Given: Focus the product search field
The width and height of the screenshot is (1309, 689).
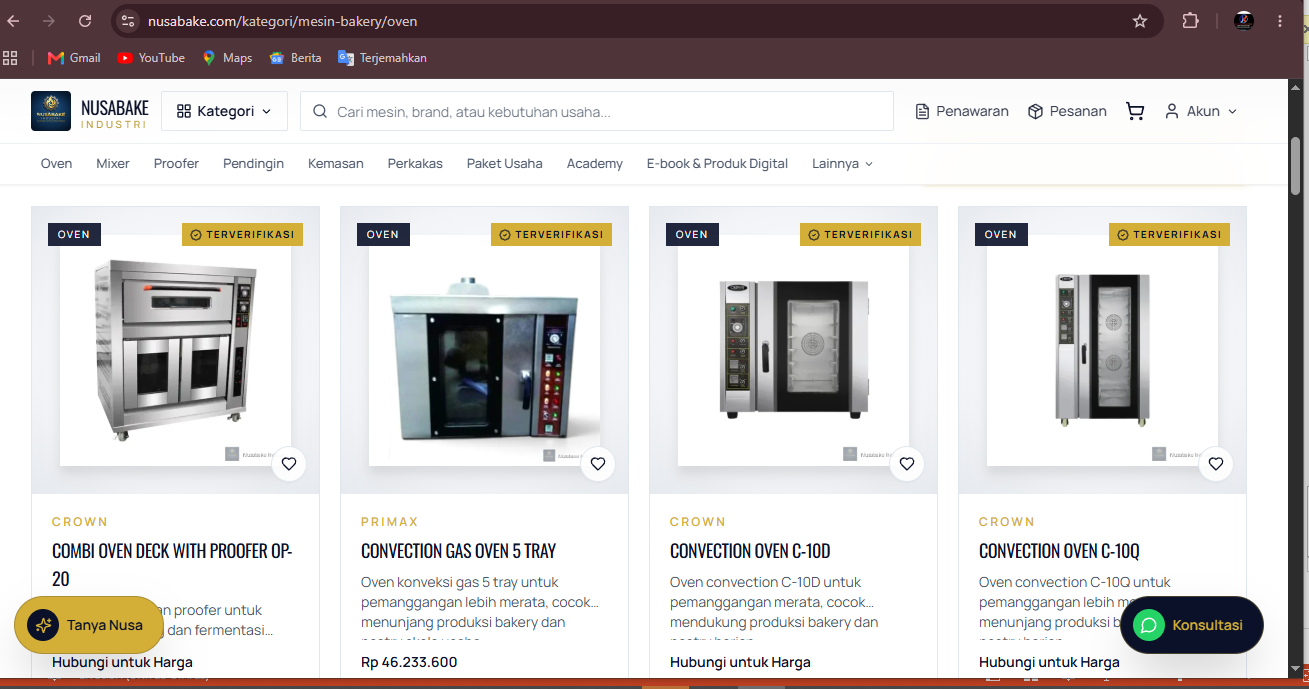Looking at the screenshot, I should click(x=597, y=111).
